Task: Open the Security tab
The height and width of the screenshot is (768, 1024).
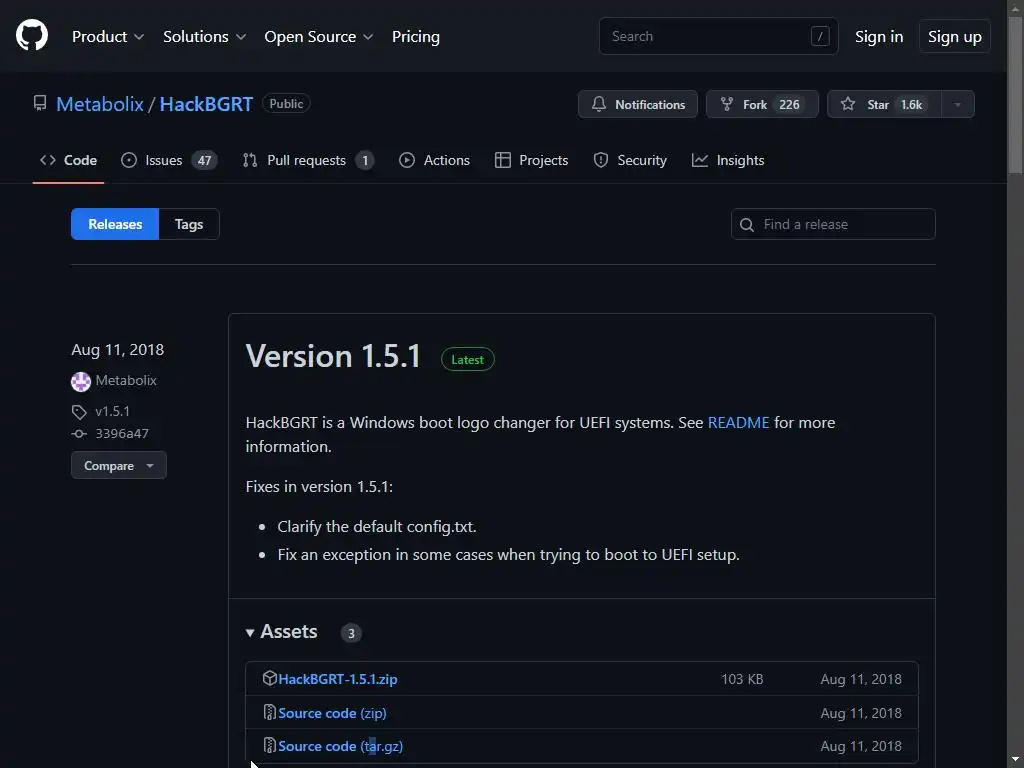Action: pyautogui.click(x=630, y=160)
